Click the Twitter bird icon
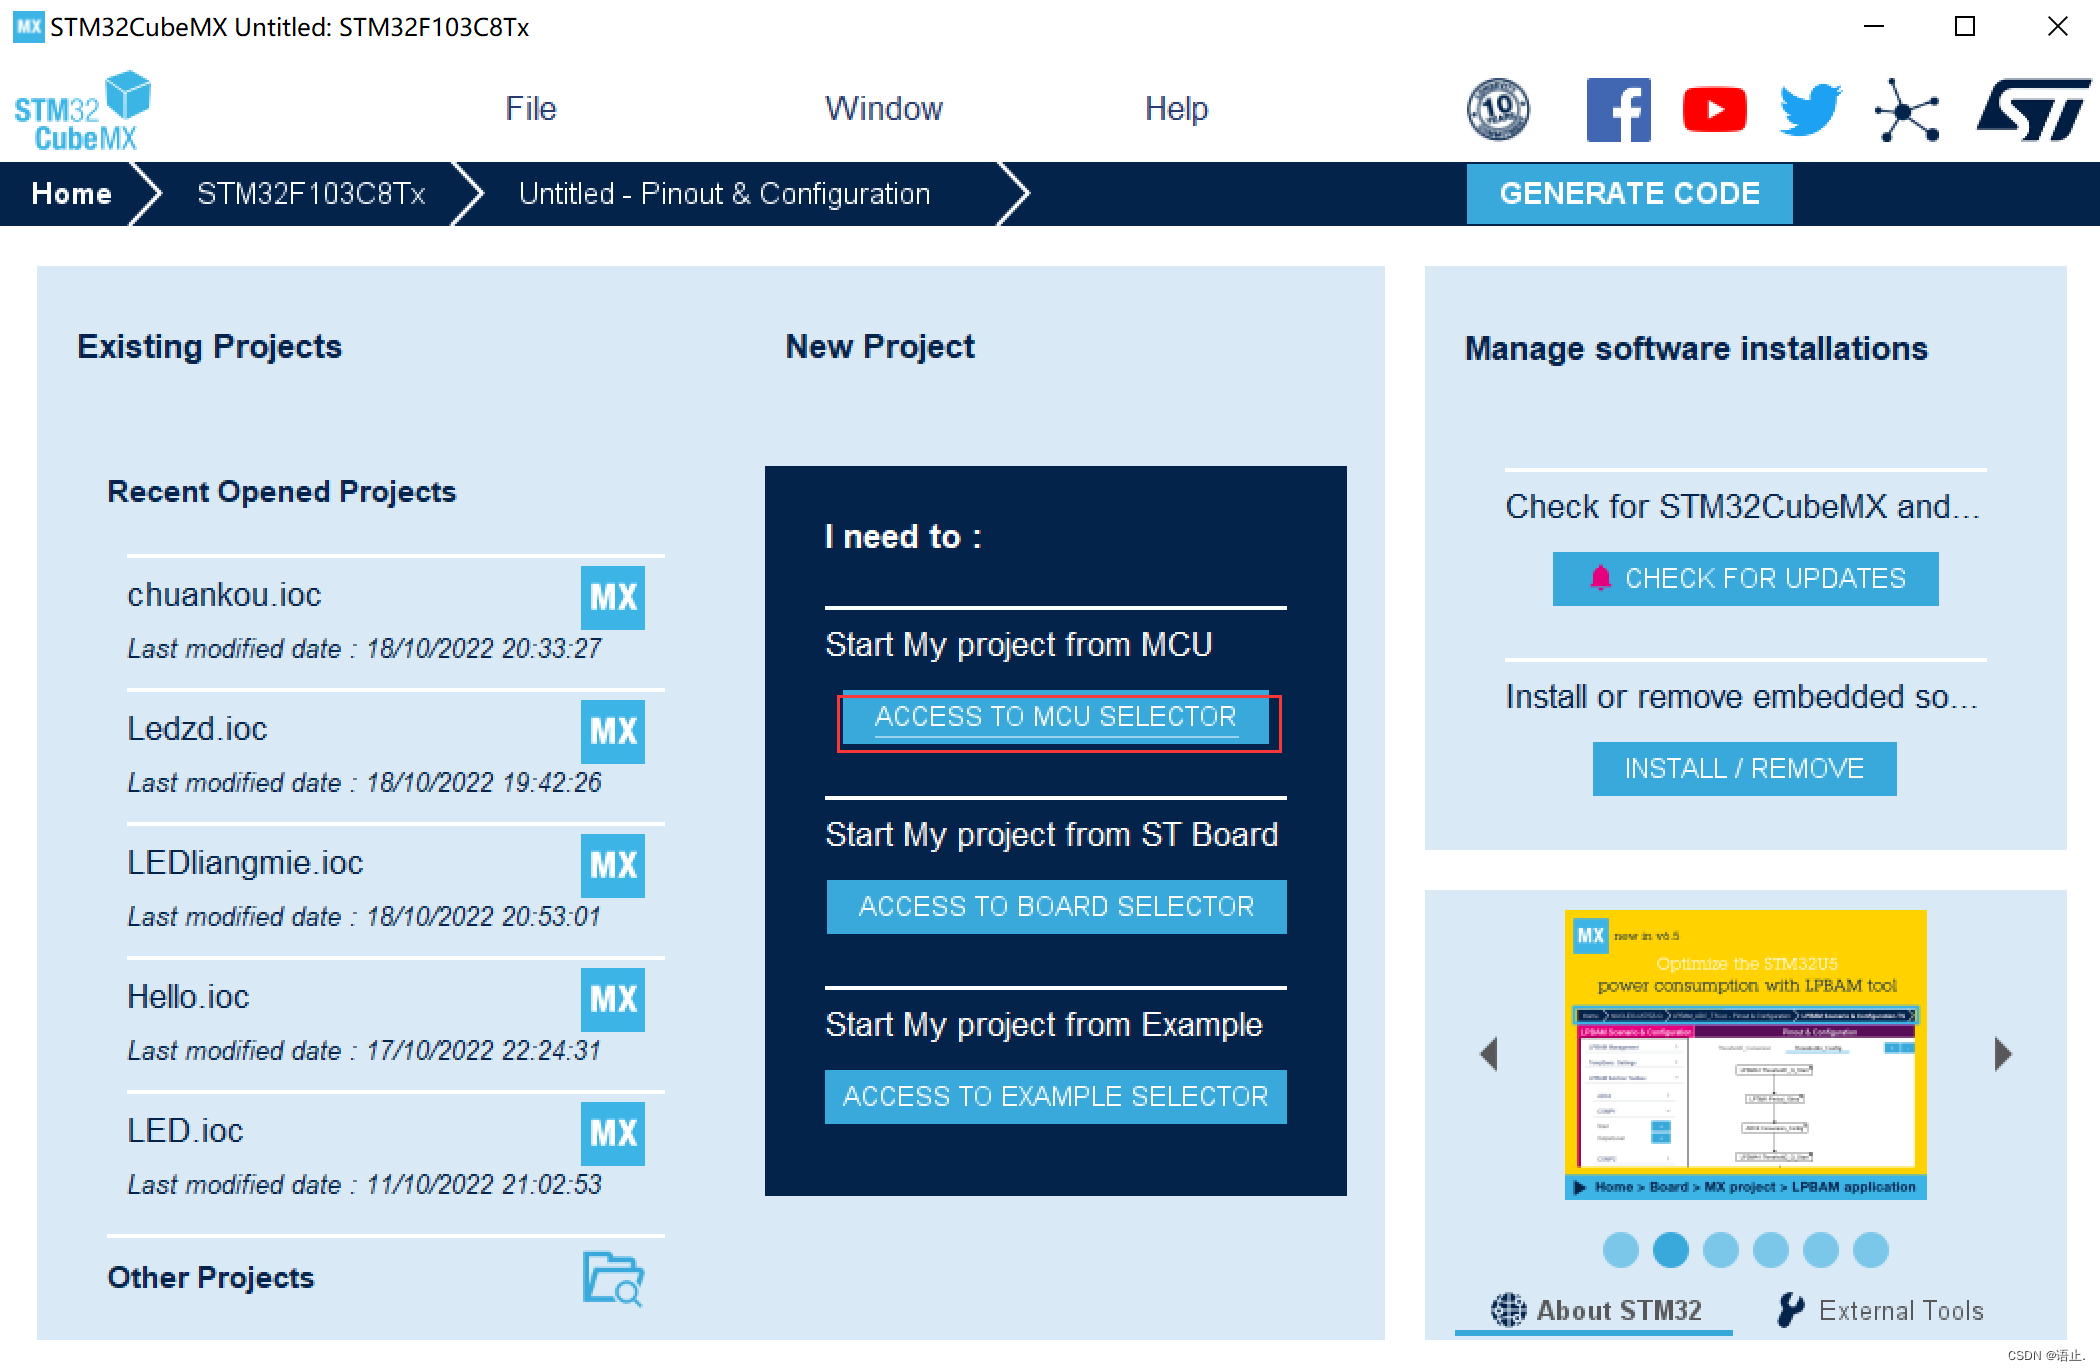Image resolution: width=2100 pixels, height=1371 pixels. (1810, 110)
